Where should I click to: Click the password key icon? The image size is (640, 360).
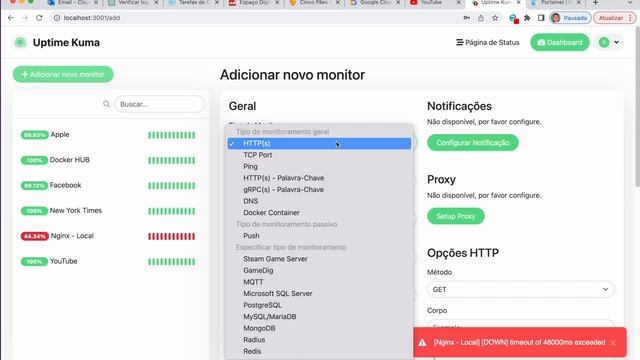point(467,18)
